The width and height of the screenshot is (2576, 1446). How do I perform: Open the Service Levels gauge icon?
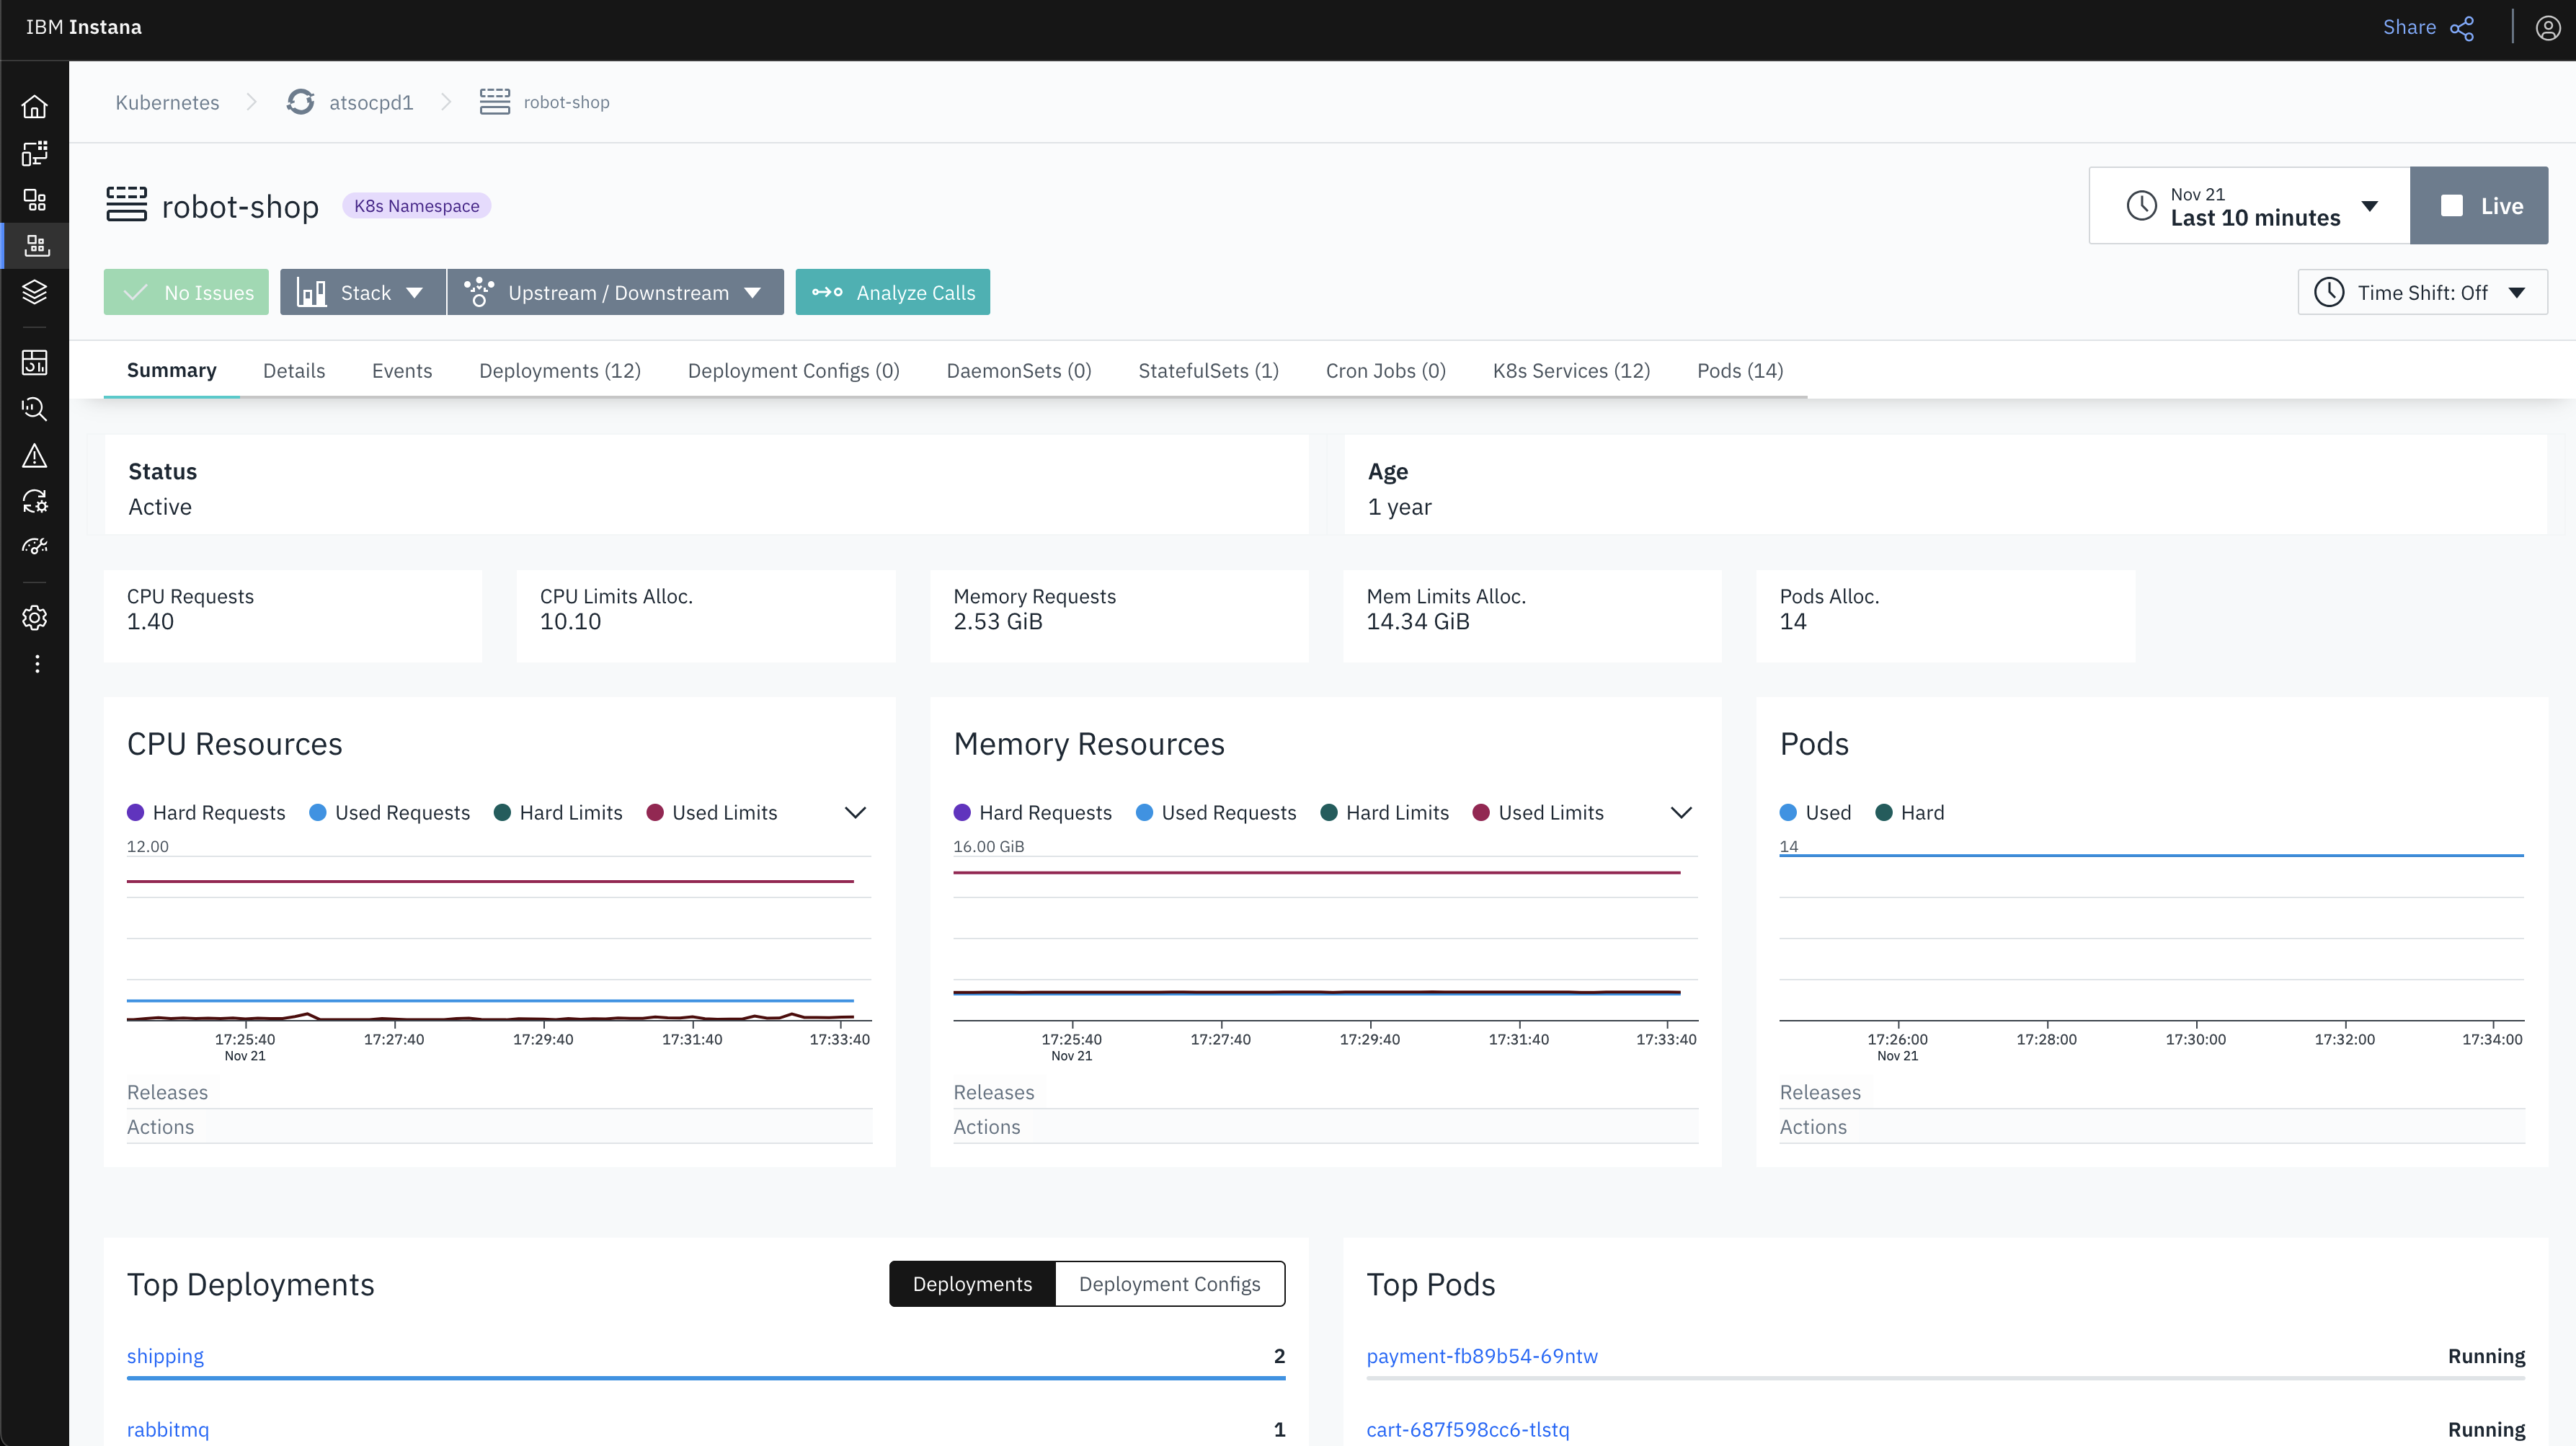pyautogui.click(x=35, y=547)
